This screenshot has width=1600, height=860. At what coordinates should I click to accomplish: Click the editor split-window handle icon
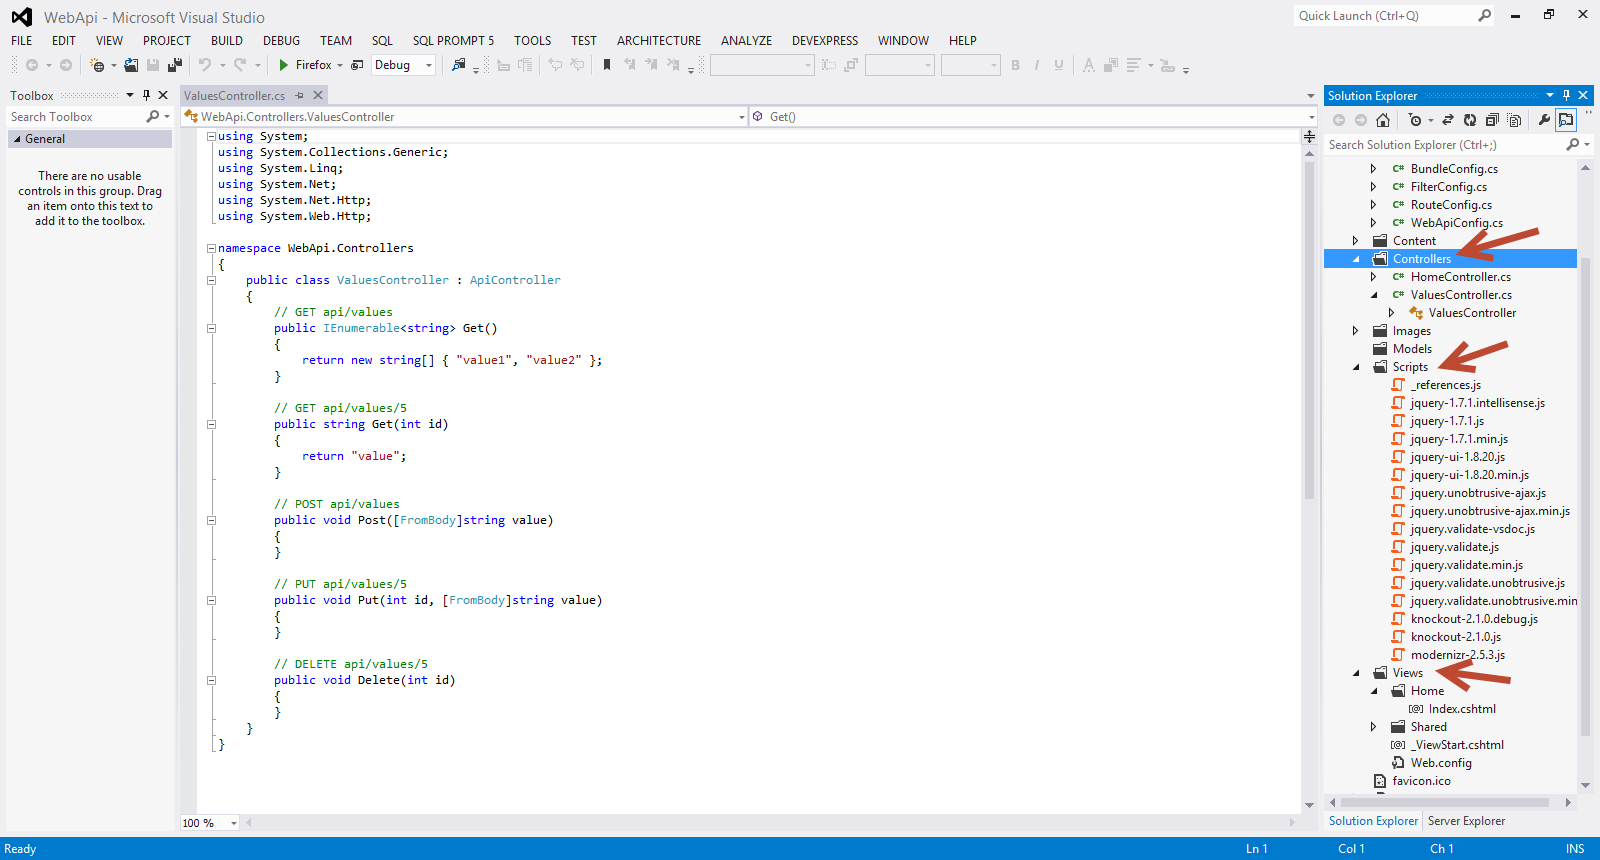1309,136
